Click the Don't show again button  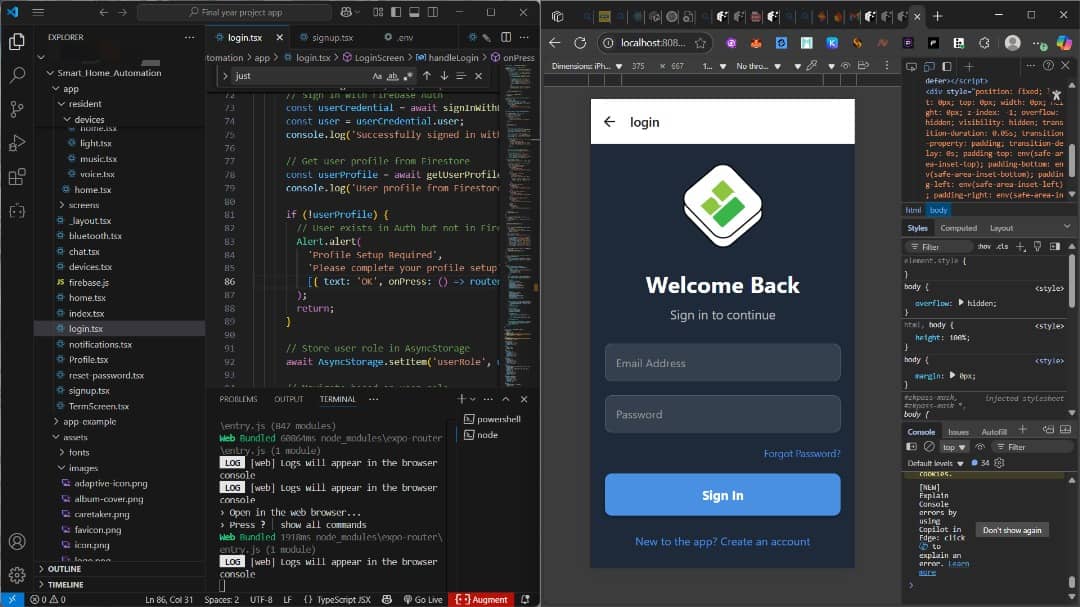click(x=1012, y=530)
